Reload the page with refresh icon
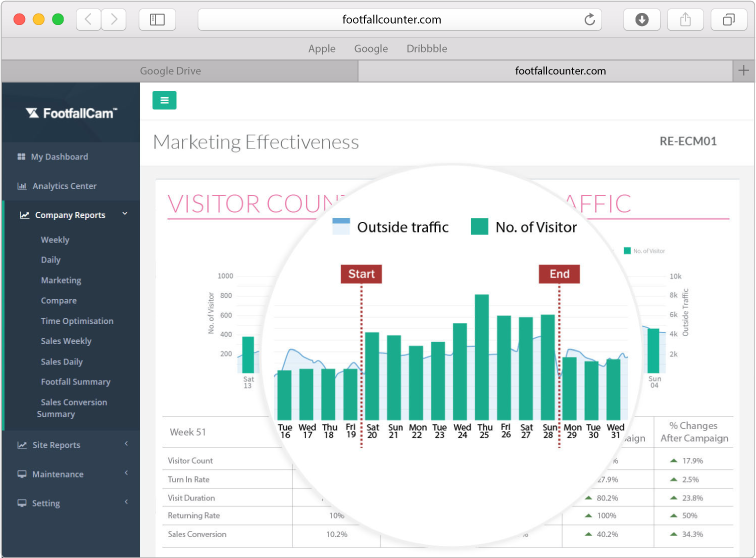The width and height of the screenshot is (756, 558). click(589, 20)
